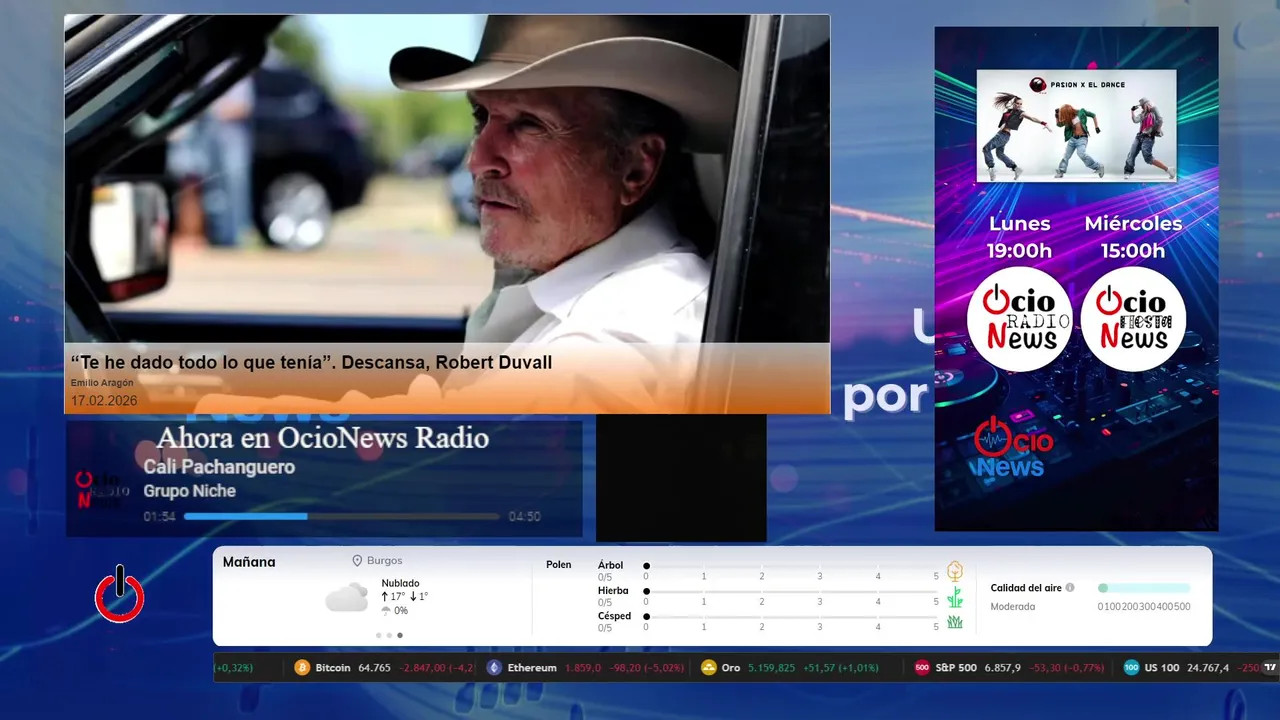The height and width of the screenshot is (720, 1280).
Task: Click the Bitcoin coin icon in the ticker
Action: (x=302, y=668)
